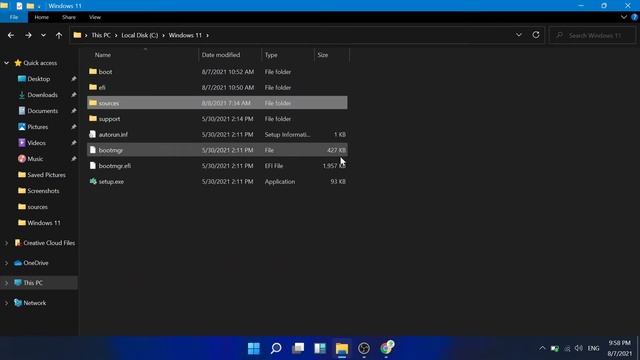Expand the This PC tree node
Viewport: 640px width, 360px height.
7,283
